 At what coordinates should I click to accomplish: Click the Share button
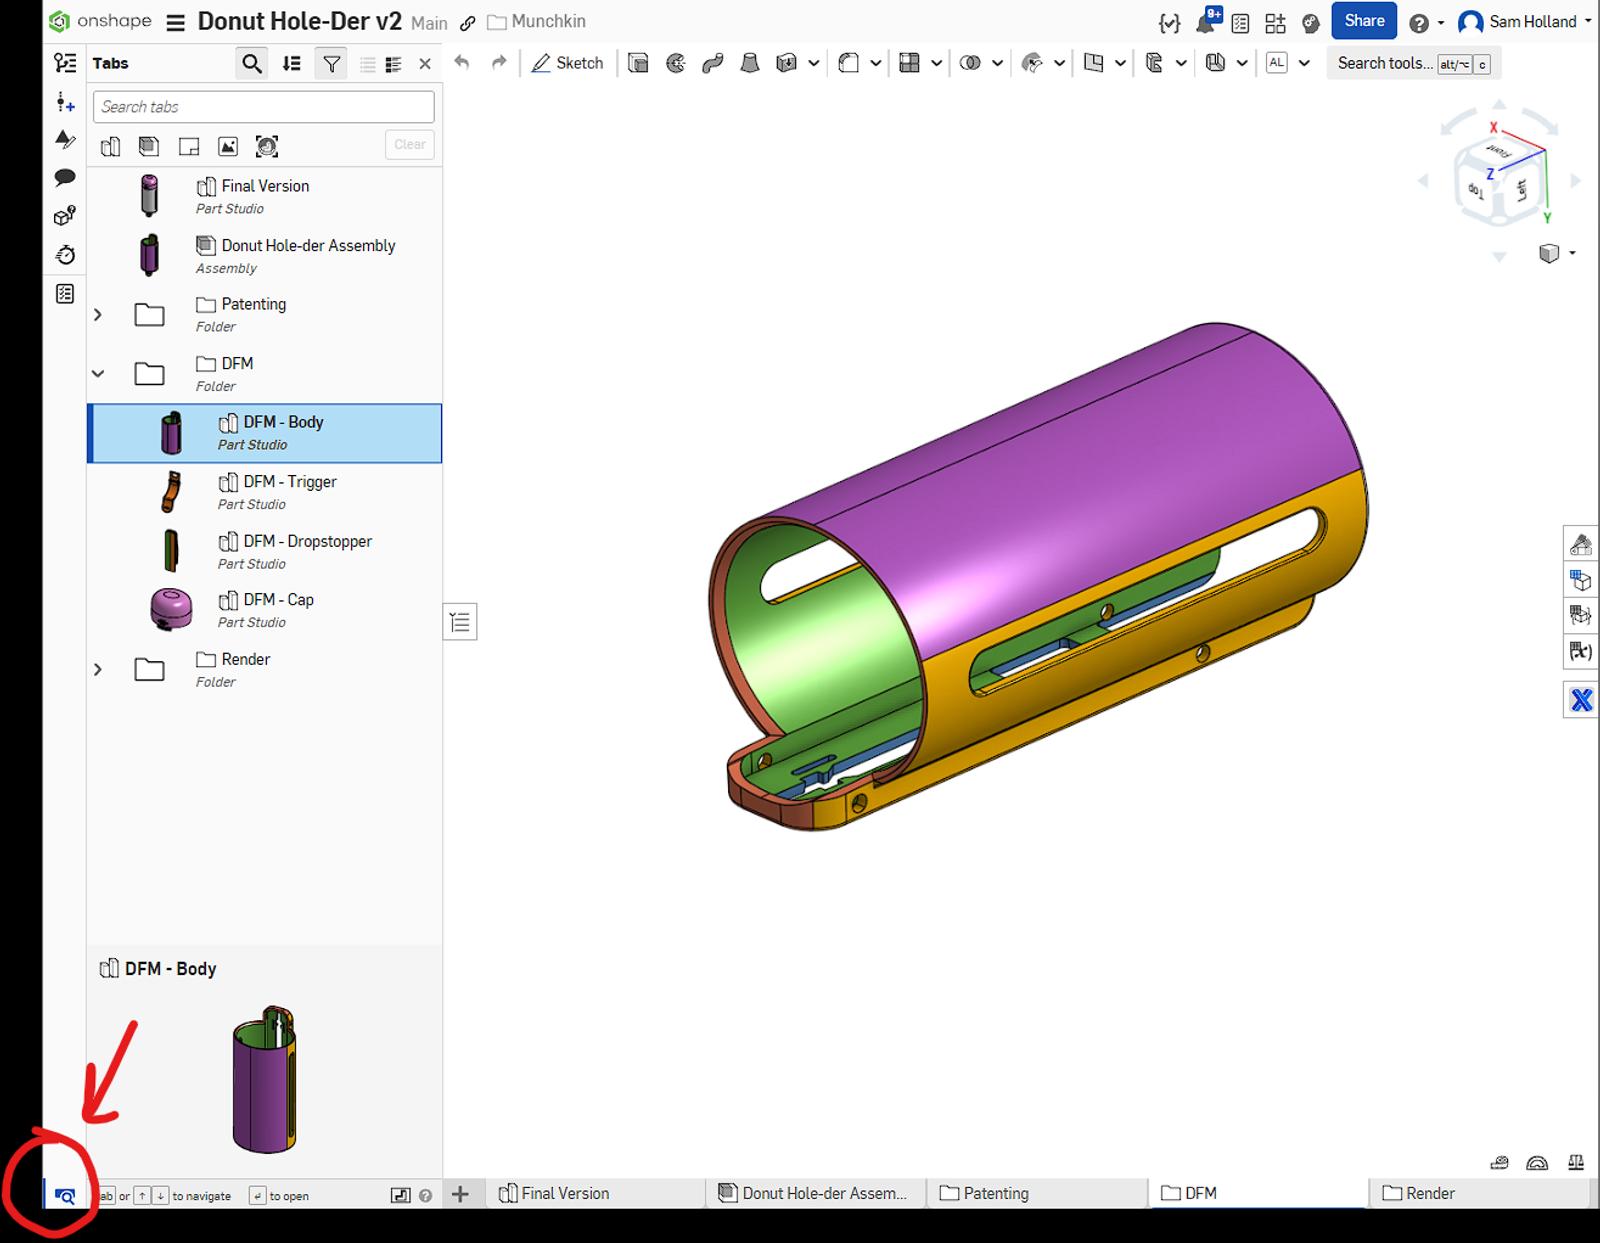tap(1363, 21)
